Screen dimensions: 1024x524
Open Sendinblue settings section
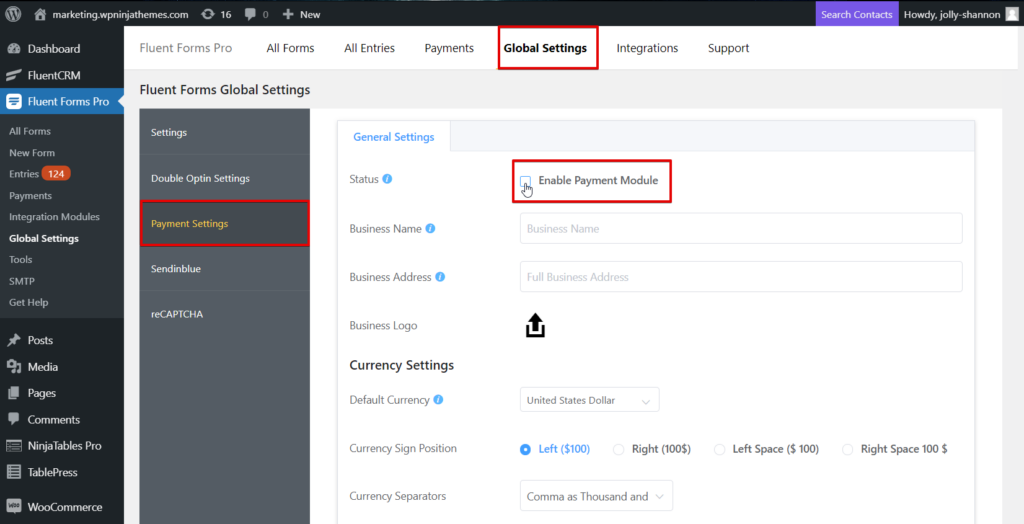point(225,269)
